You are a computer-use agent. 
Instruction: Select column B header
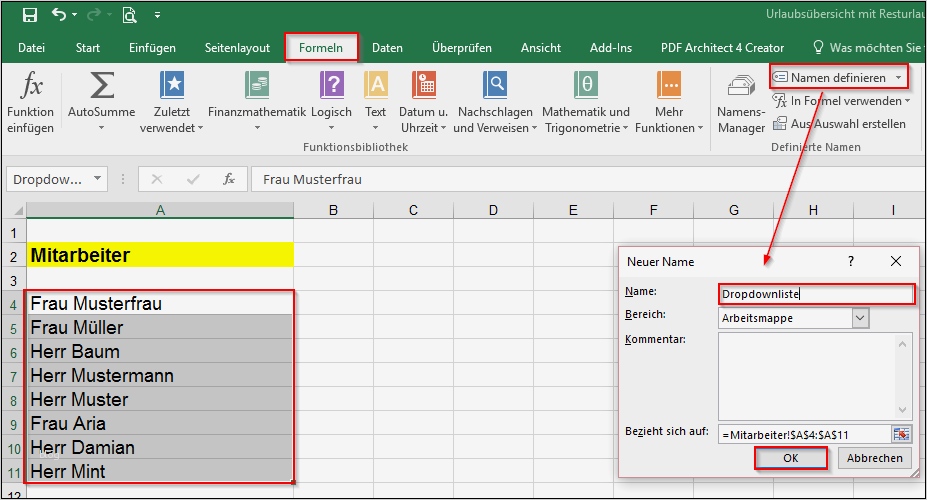pos(333,210)
